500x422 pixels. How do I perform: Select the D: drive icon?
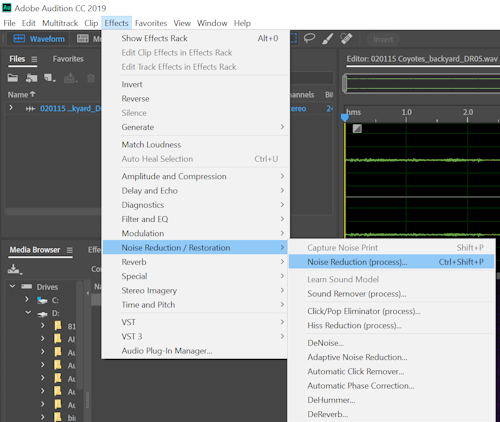42,314
